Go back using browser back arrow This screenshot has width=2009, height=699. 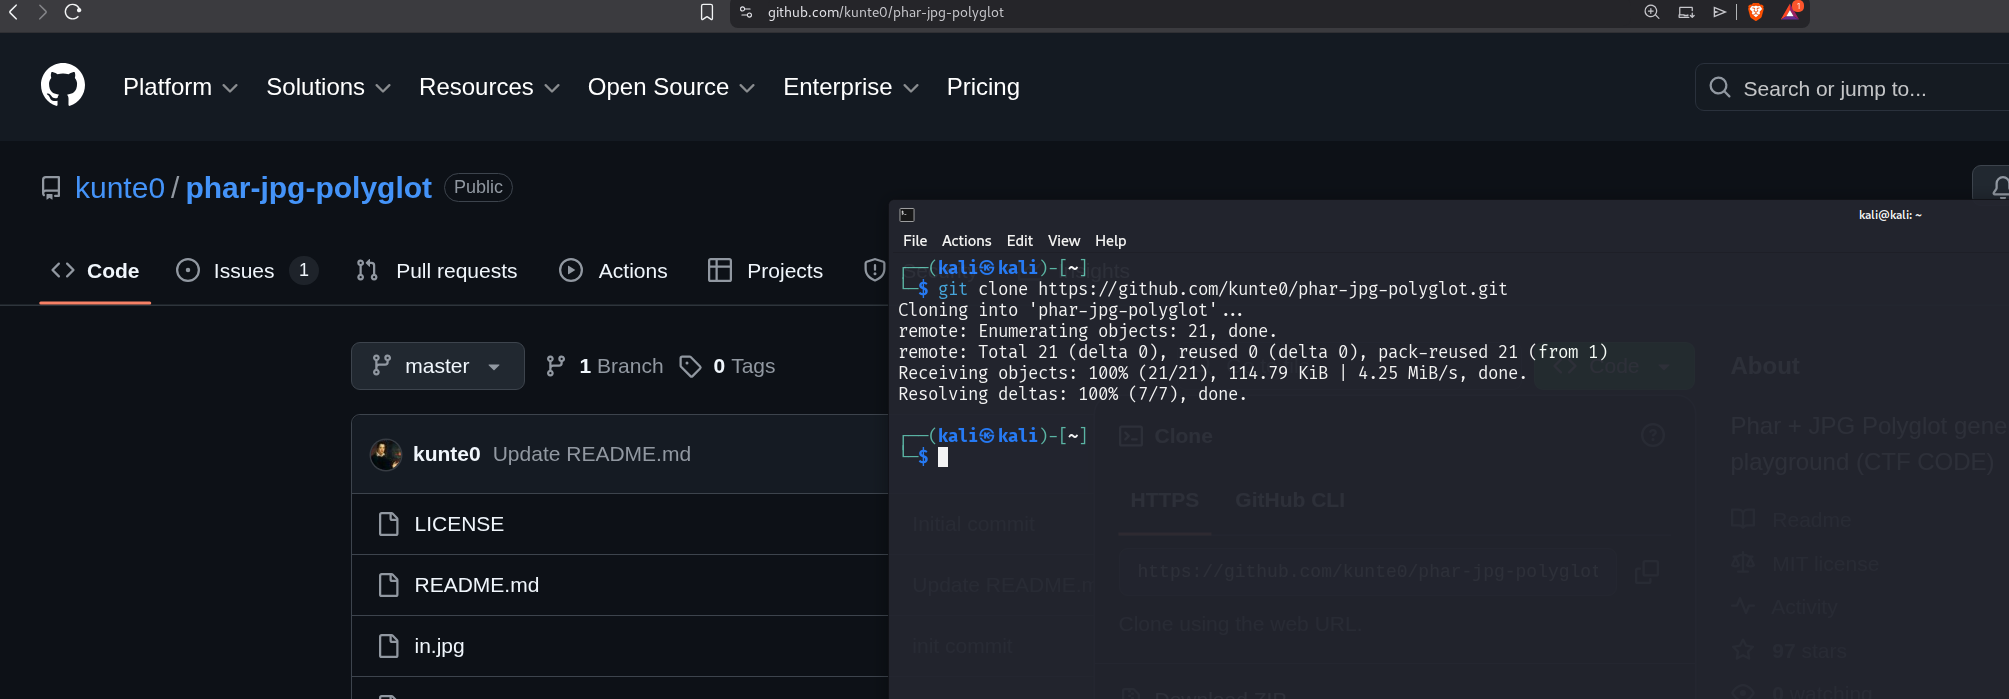(14, 12)
